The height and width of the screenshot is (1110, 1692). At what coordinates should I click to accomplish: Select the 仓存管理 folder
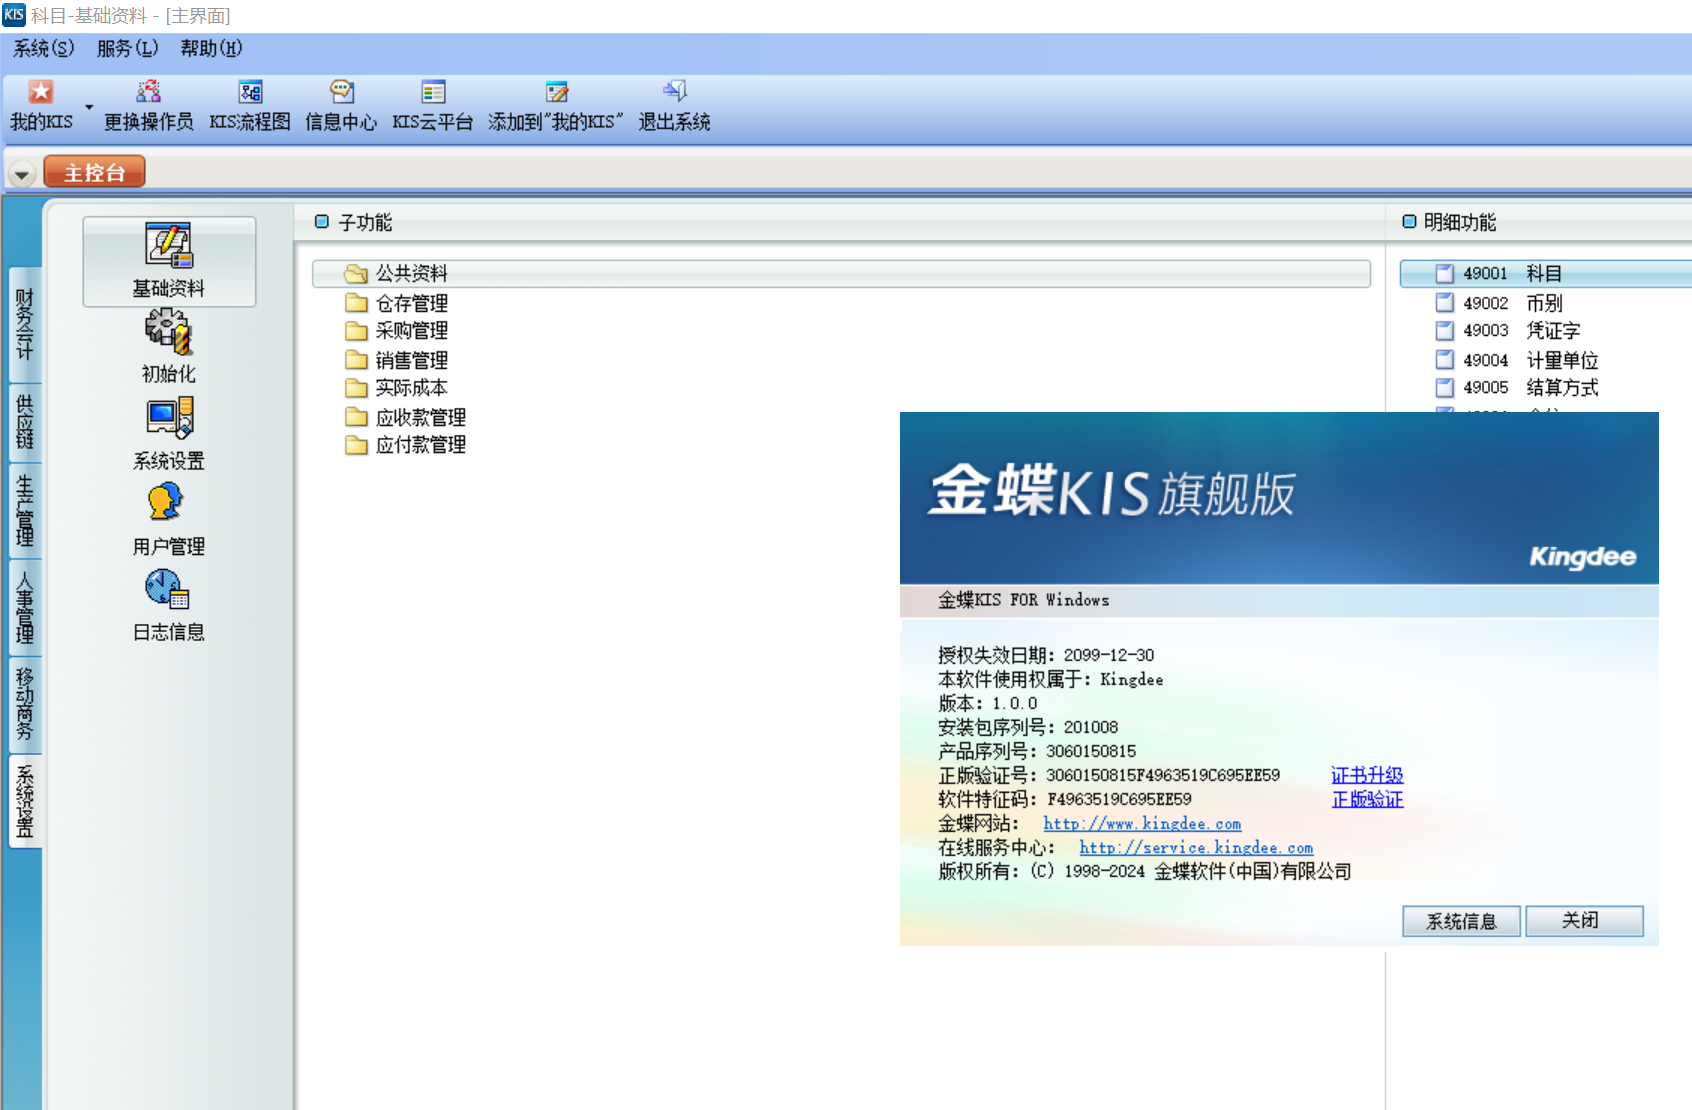(397, 303)
